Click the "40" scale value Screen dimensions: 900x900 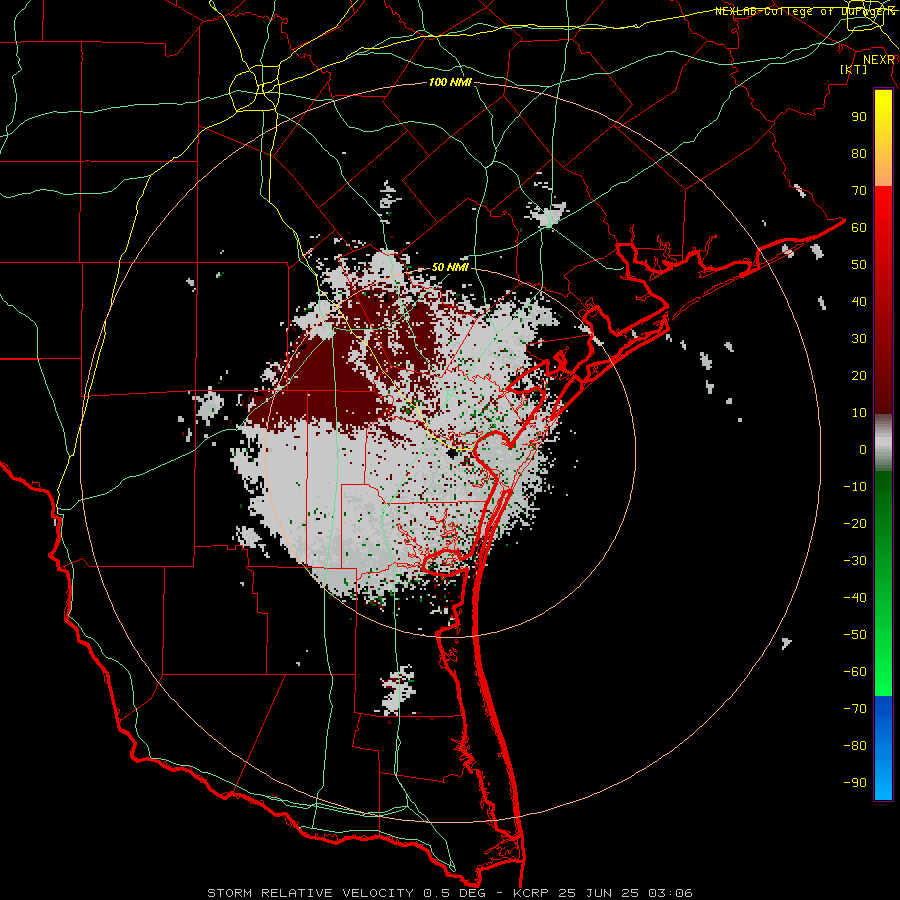tap(859, 302)
